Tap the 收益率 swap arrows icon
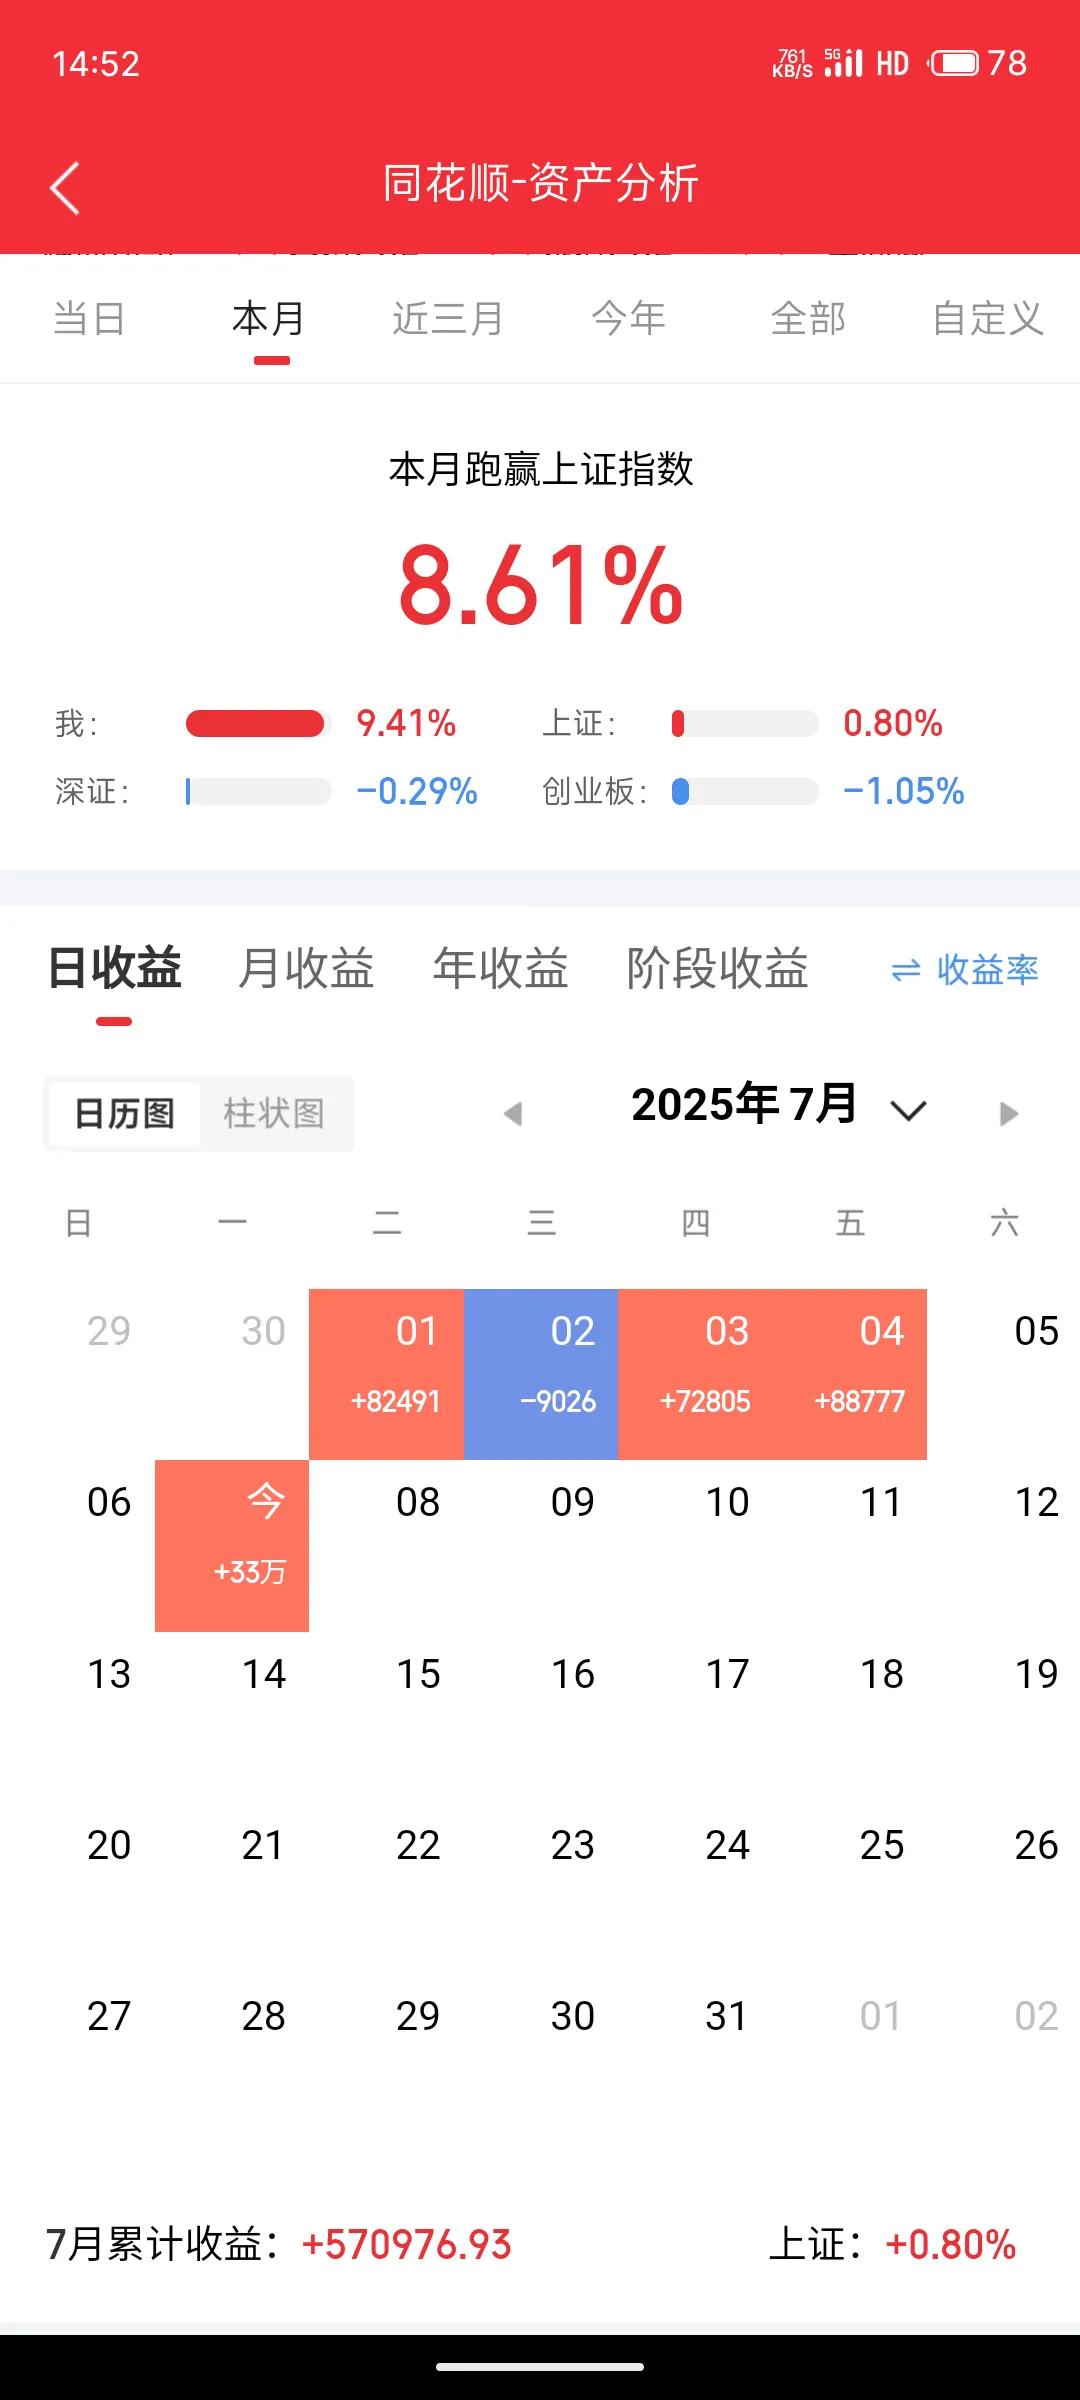The width and height of the screenshot is (1080, 2400). tap(905, 970)
